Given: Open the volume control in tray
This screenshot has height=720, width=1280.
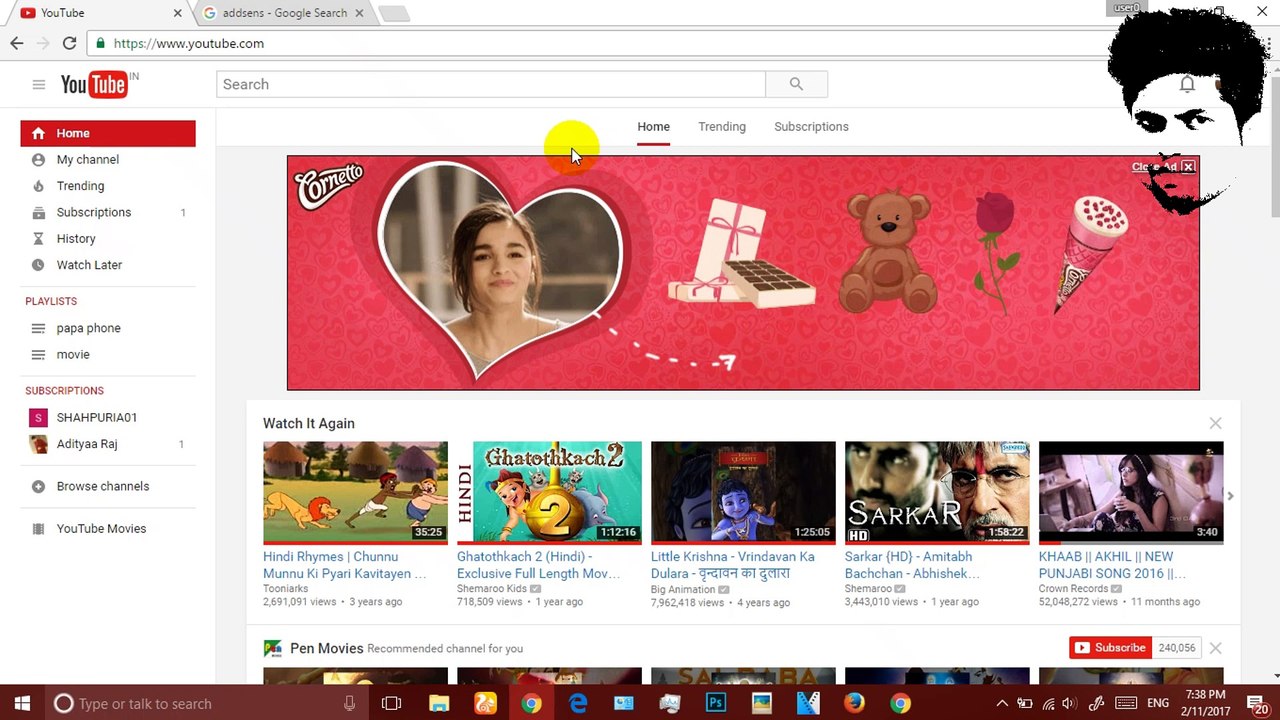Looking at the screenshot, I should click(x=1069, y=704).
